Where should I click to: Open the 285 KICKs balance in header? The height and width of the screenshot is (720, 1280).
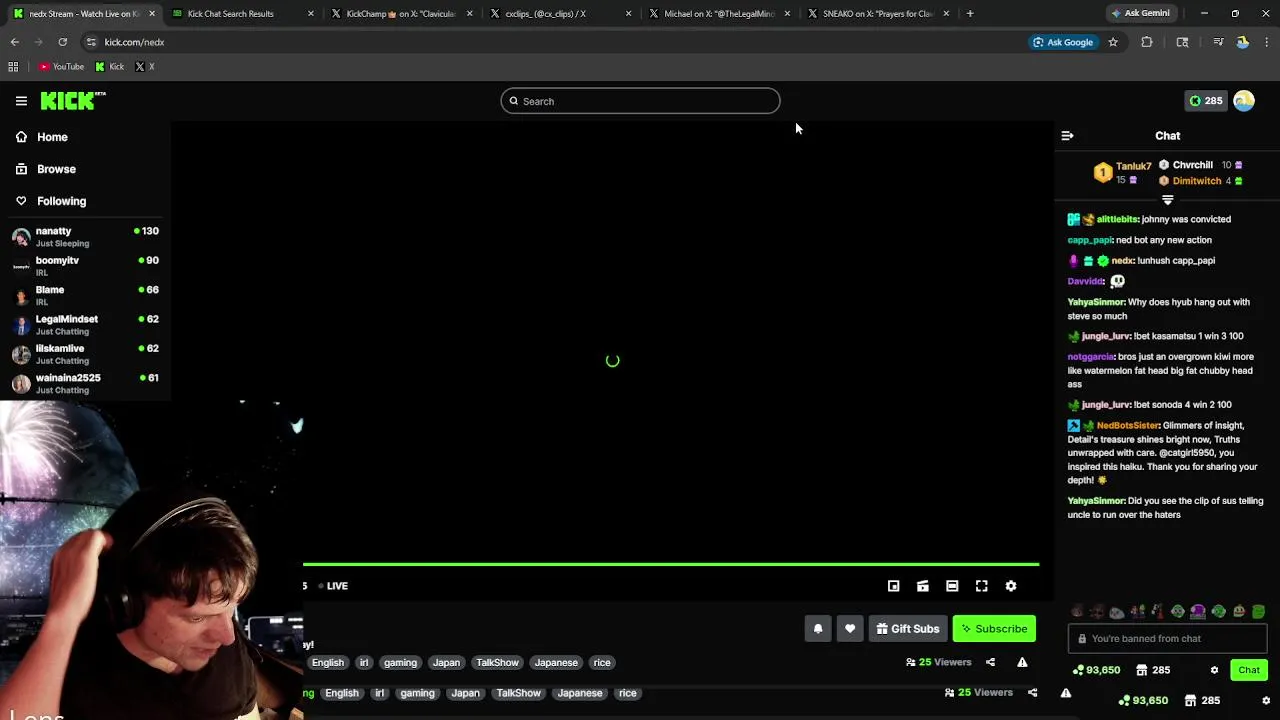tap(1205, 101)
